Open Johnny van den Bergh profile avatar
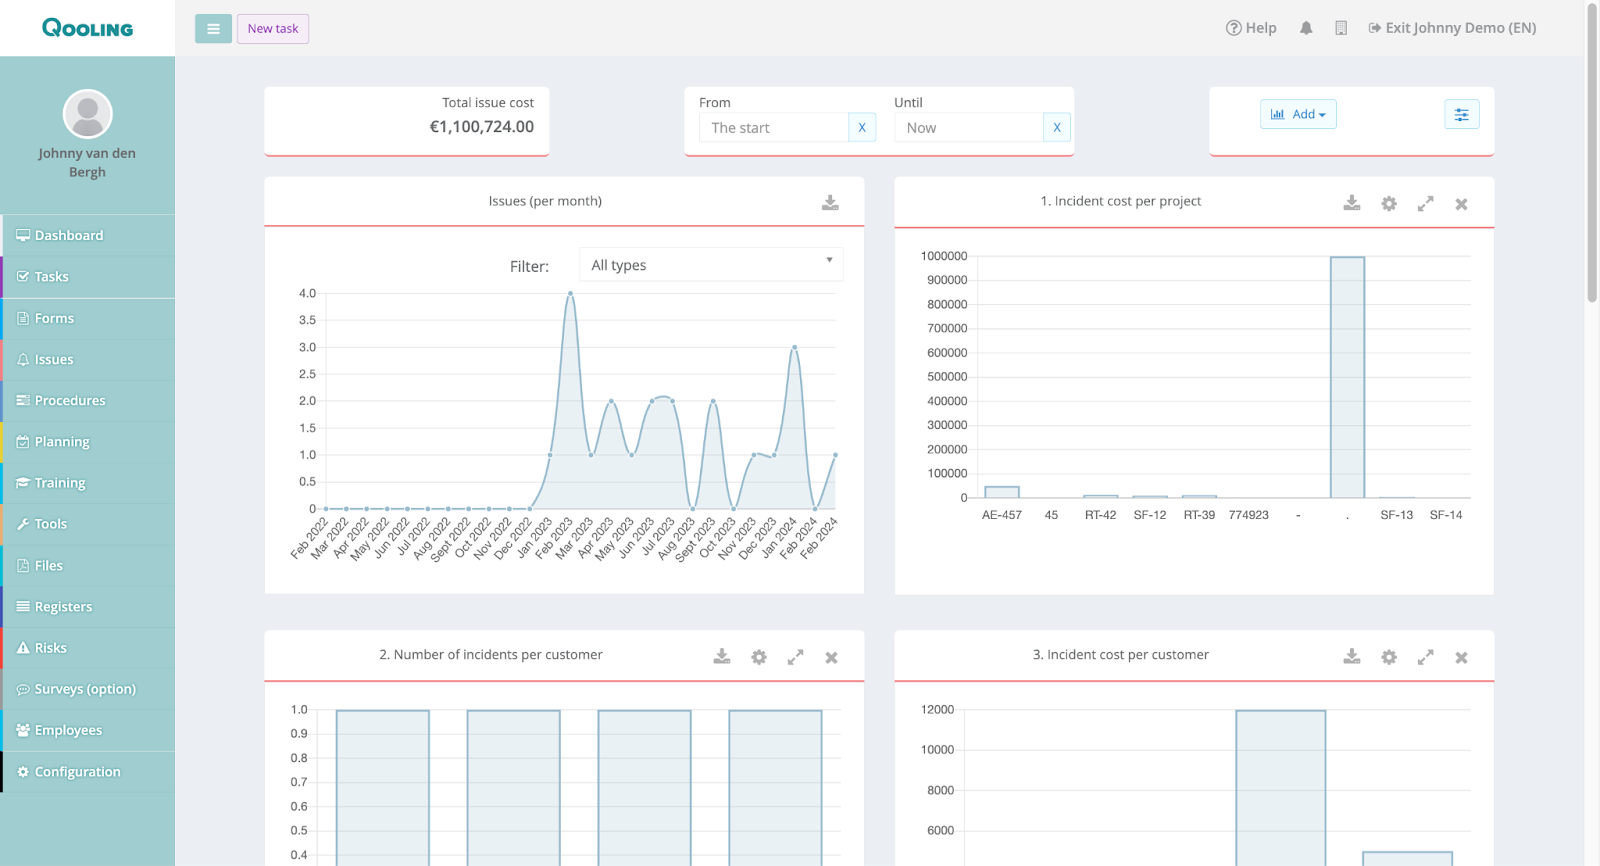The width and height of the screenshot is (1600, 866). 87,114
